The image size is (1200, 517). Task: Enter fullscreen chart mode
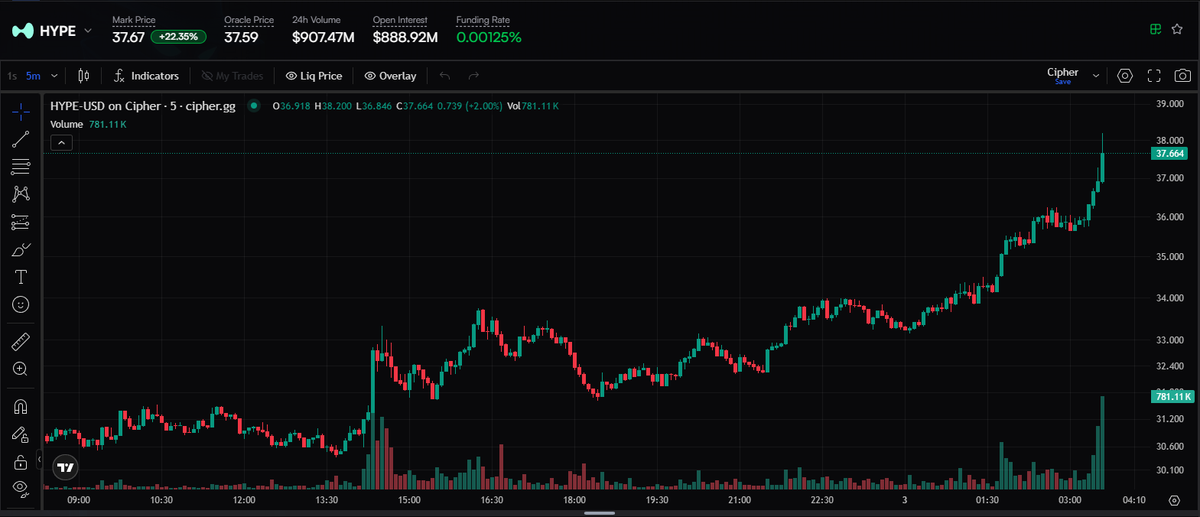(x=1153, y=76)
